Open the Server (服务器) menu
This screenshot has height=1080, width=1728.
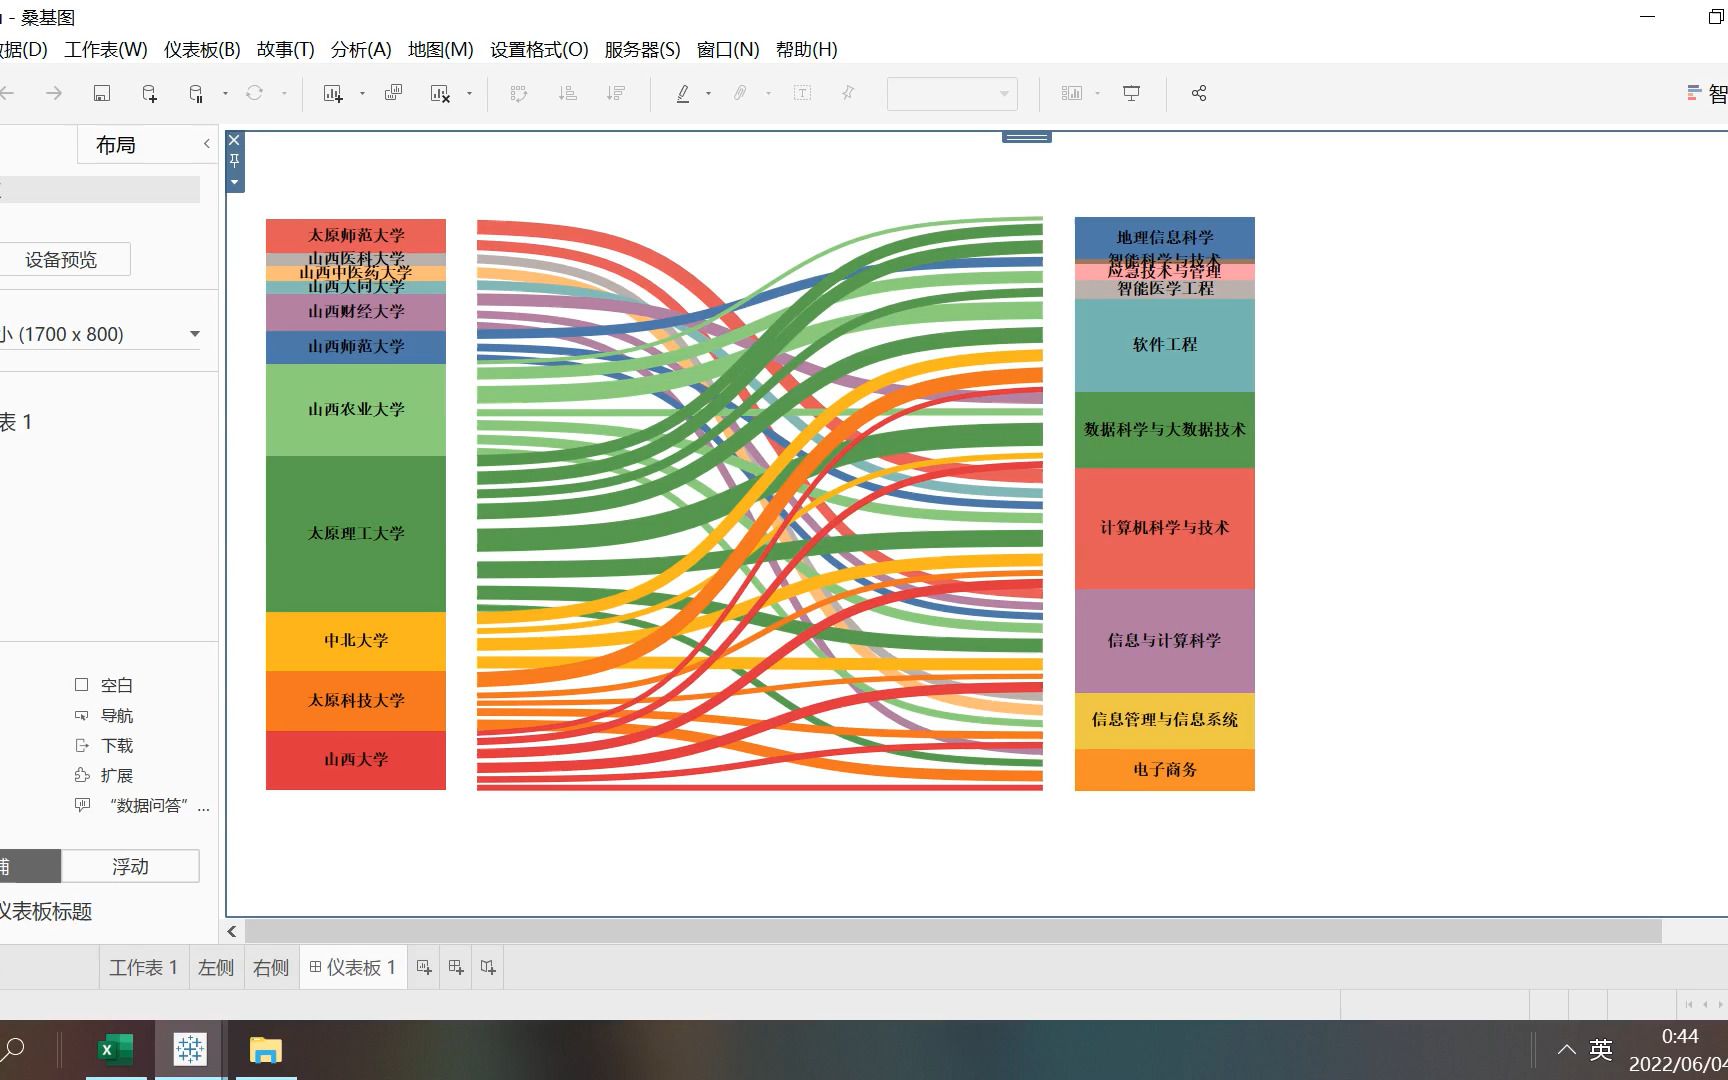642,49
